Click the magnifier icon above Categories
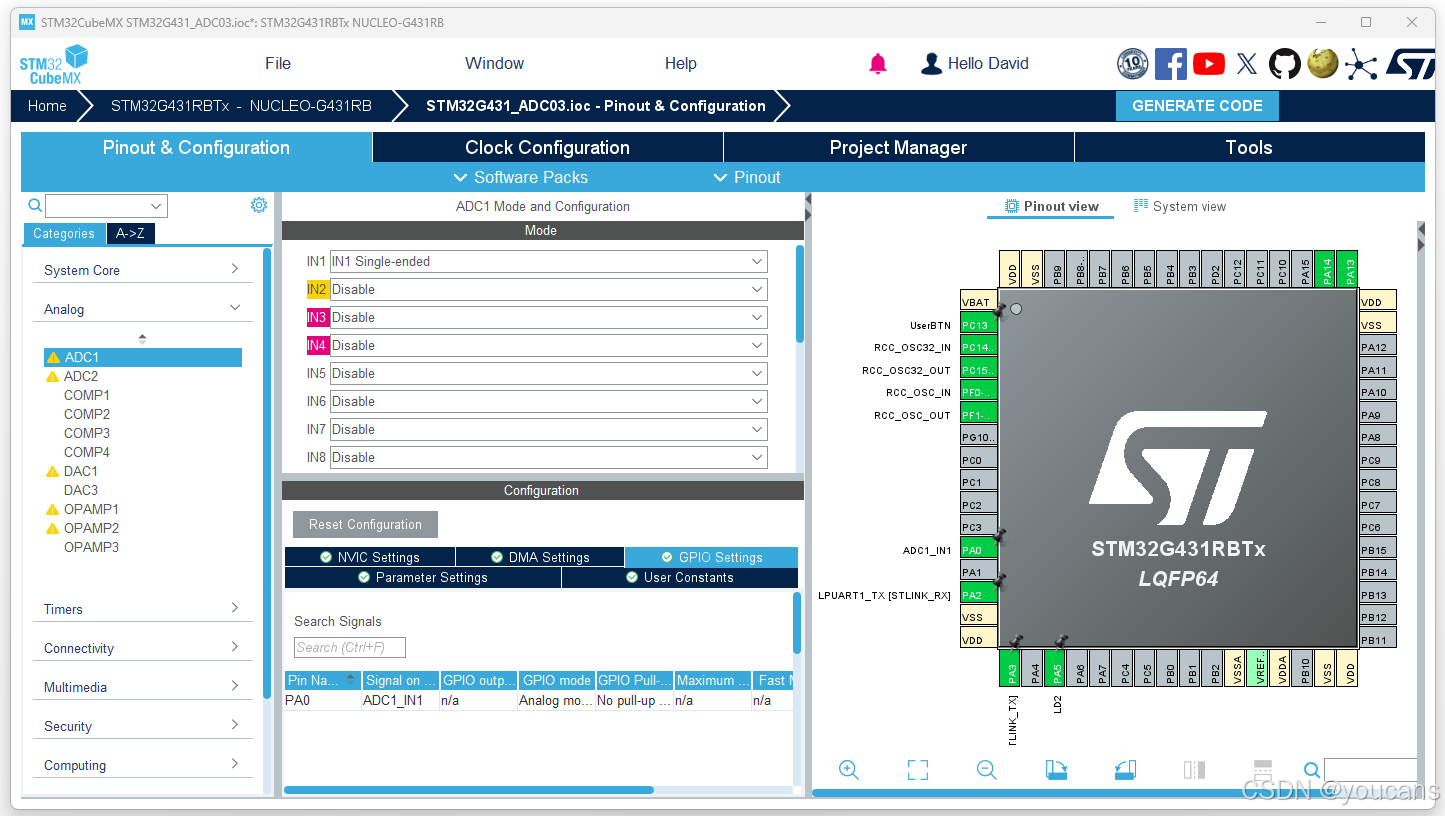The width and height of the screenshot is (1445, 816). (35, 206)
